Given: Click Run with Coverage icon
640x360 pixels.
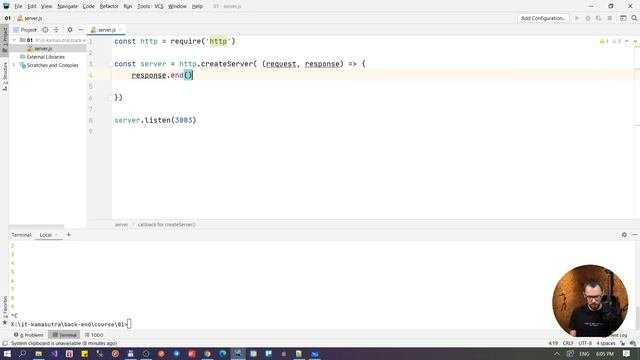Looking at the screenshot, I should click(599, 18).
